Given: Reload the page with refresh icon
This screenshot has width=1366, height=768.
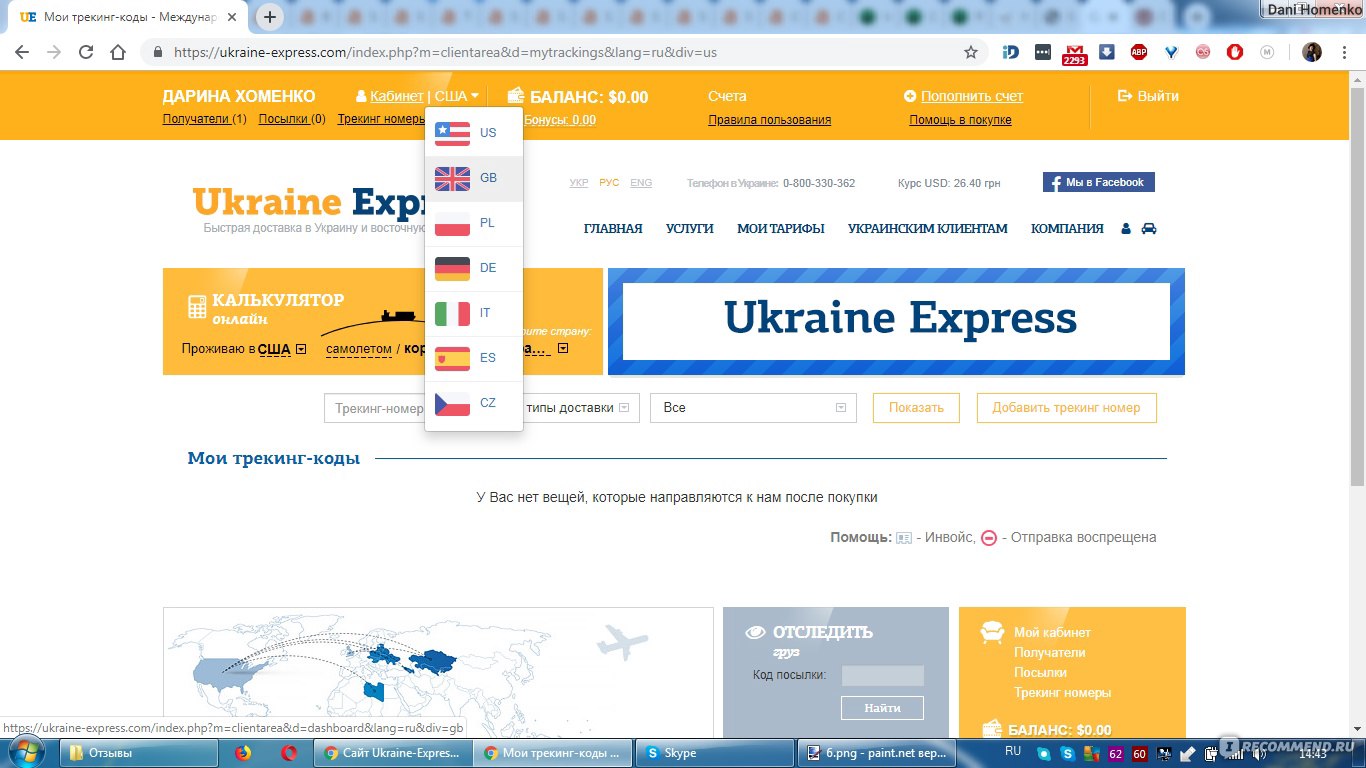Looking at the screenshot, I should 86,52.
